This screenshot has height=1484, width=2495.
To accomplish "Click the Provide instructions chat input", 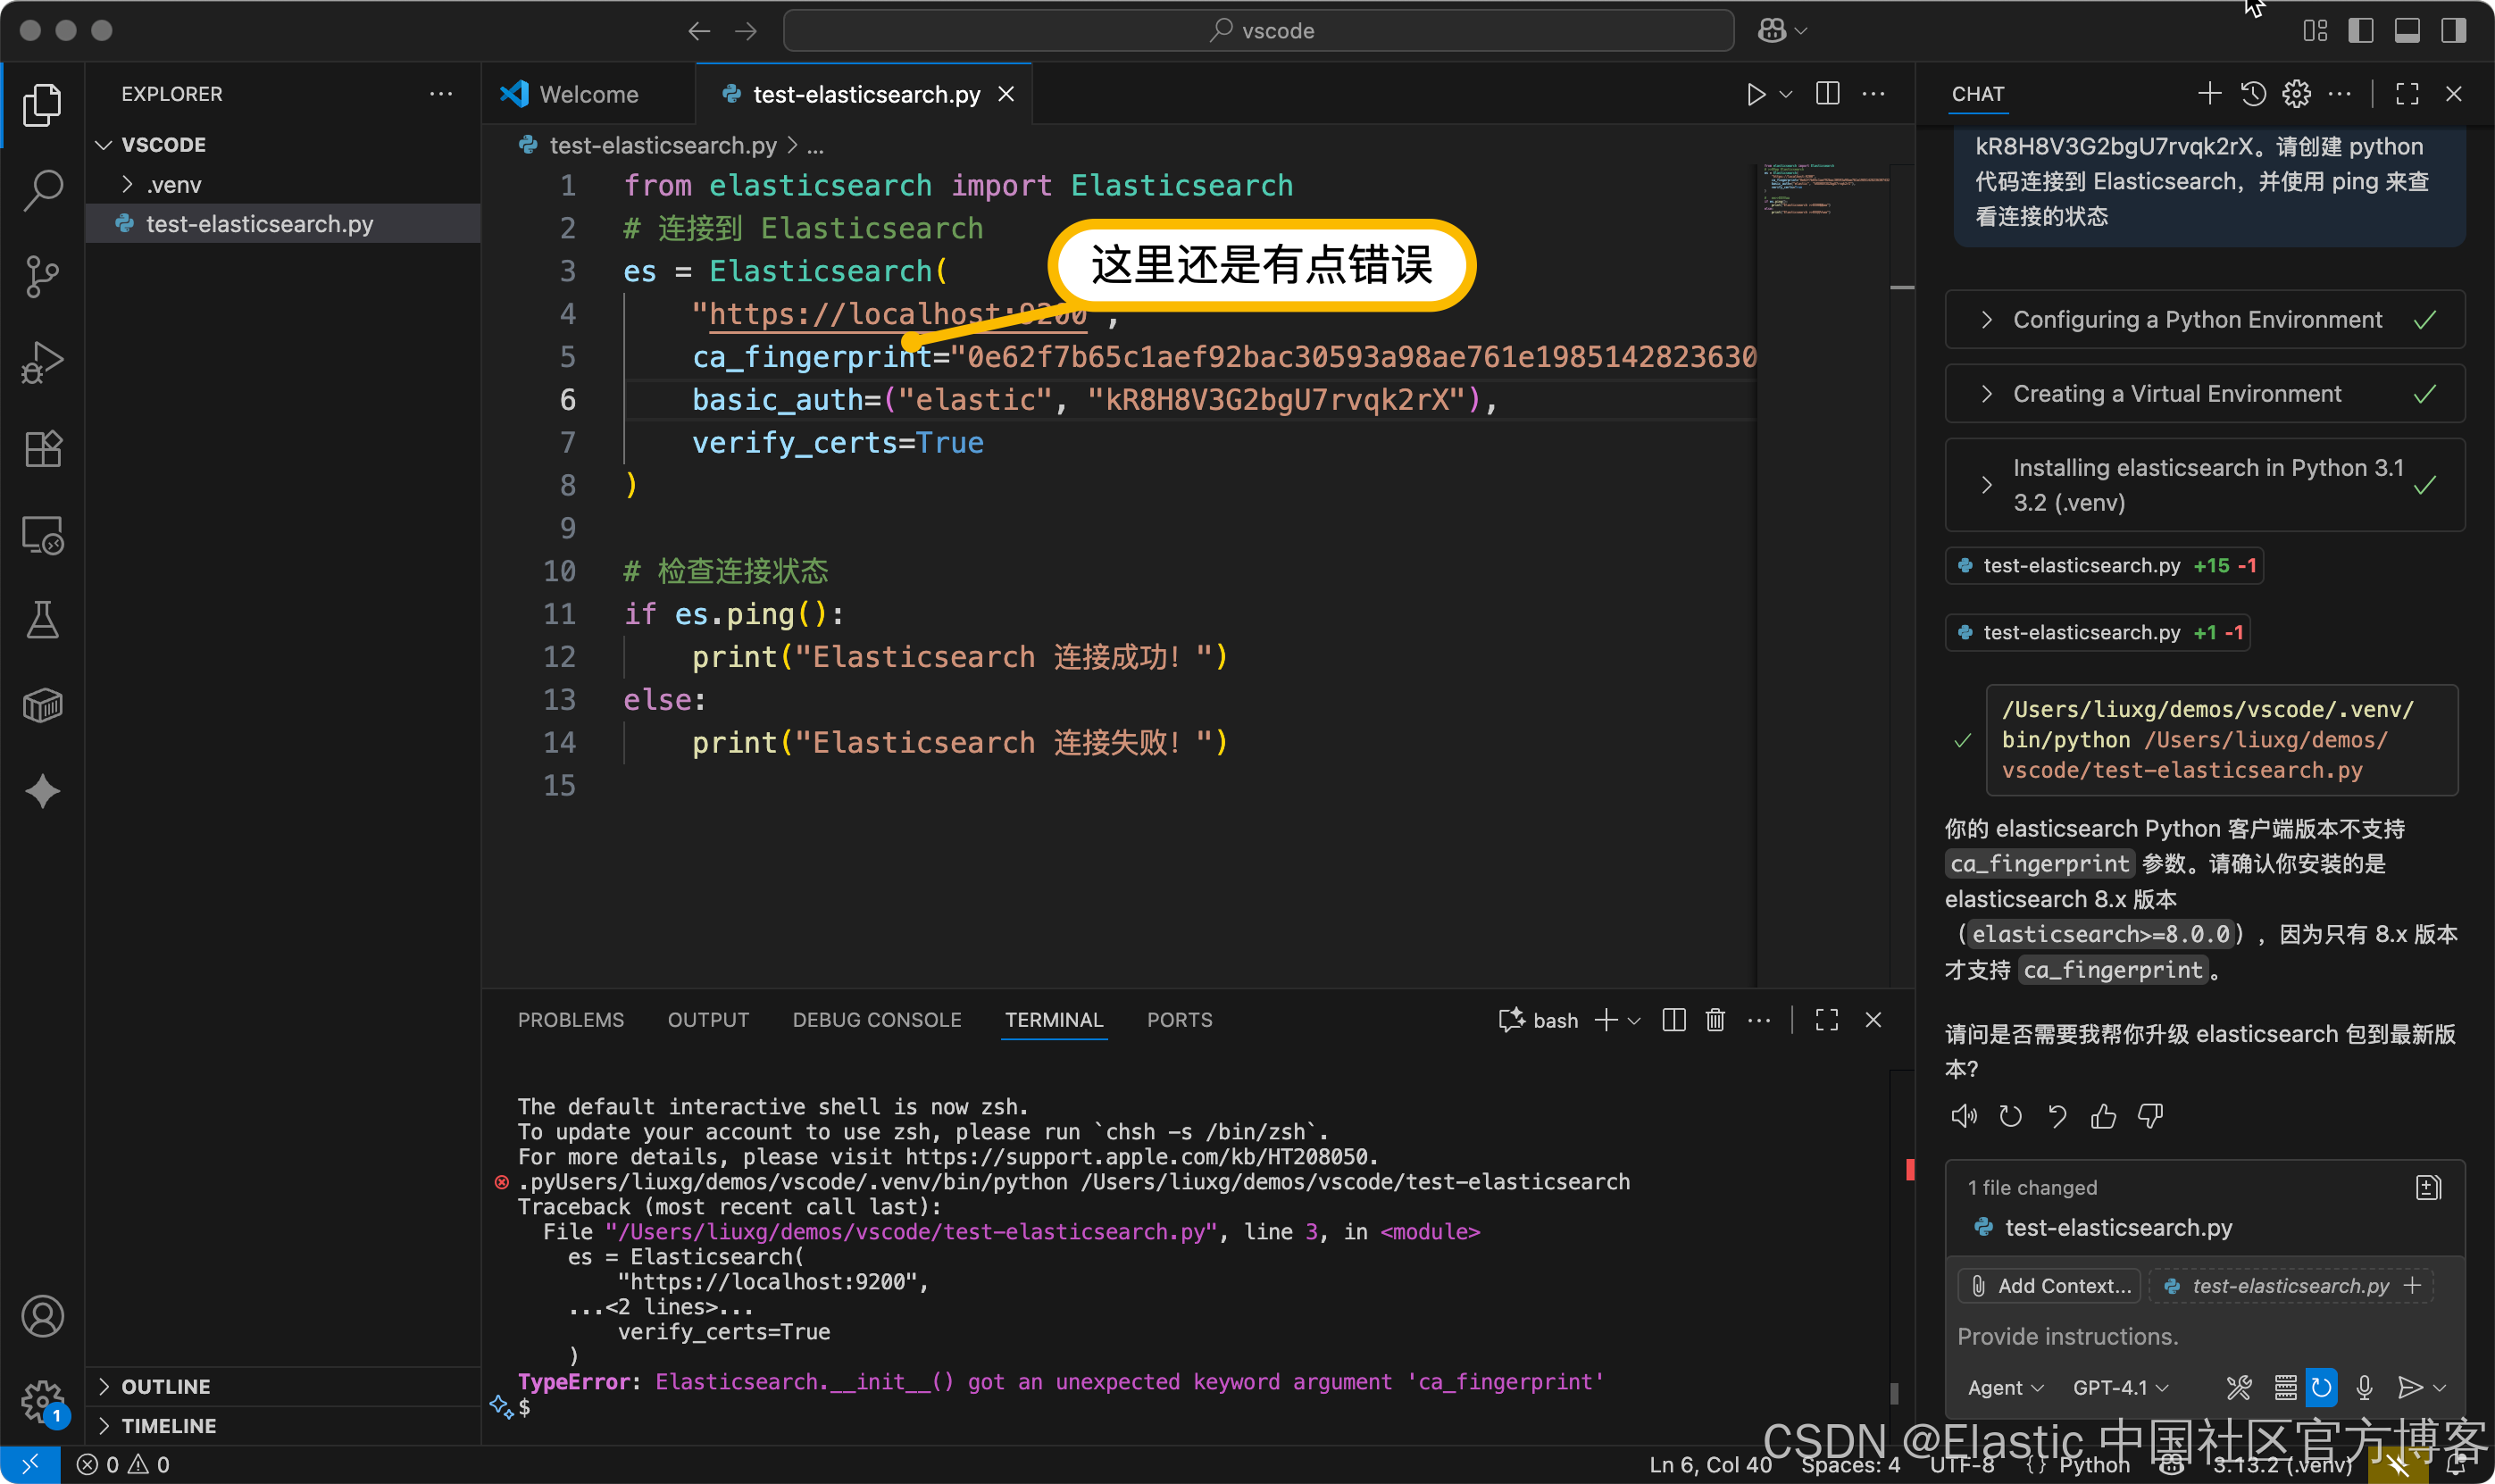I will [2204, 1337].
